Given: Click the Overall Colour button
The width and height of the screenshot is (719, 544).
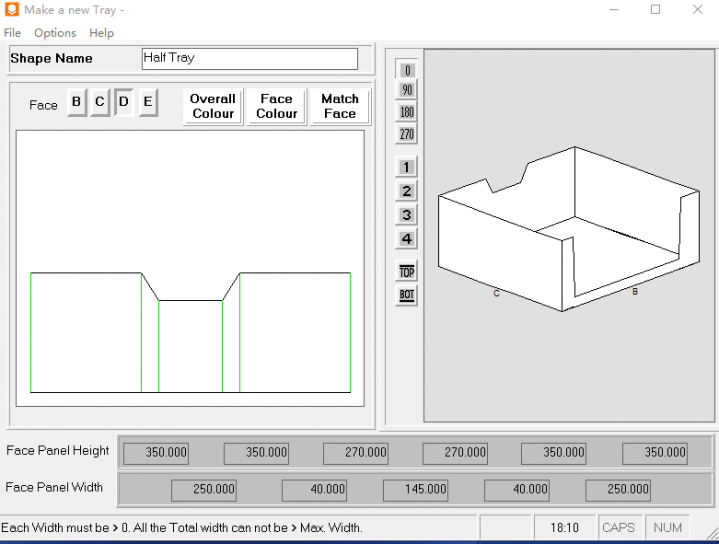Looking at the screenshot, I should coord(213,106).
